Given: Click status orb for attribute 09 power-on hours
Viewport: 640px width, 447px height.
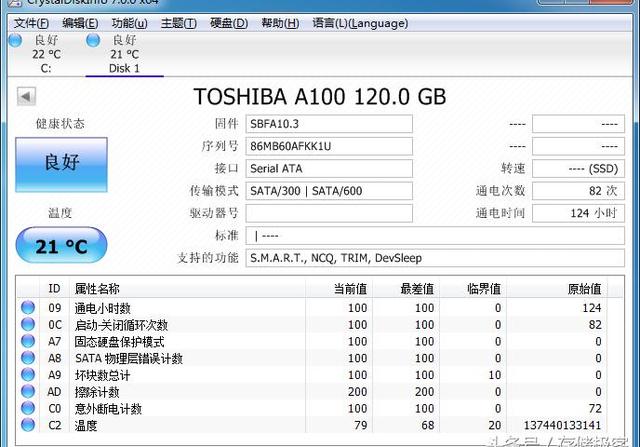Looking at the screenshot, I should click(x=28, y=308).
